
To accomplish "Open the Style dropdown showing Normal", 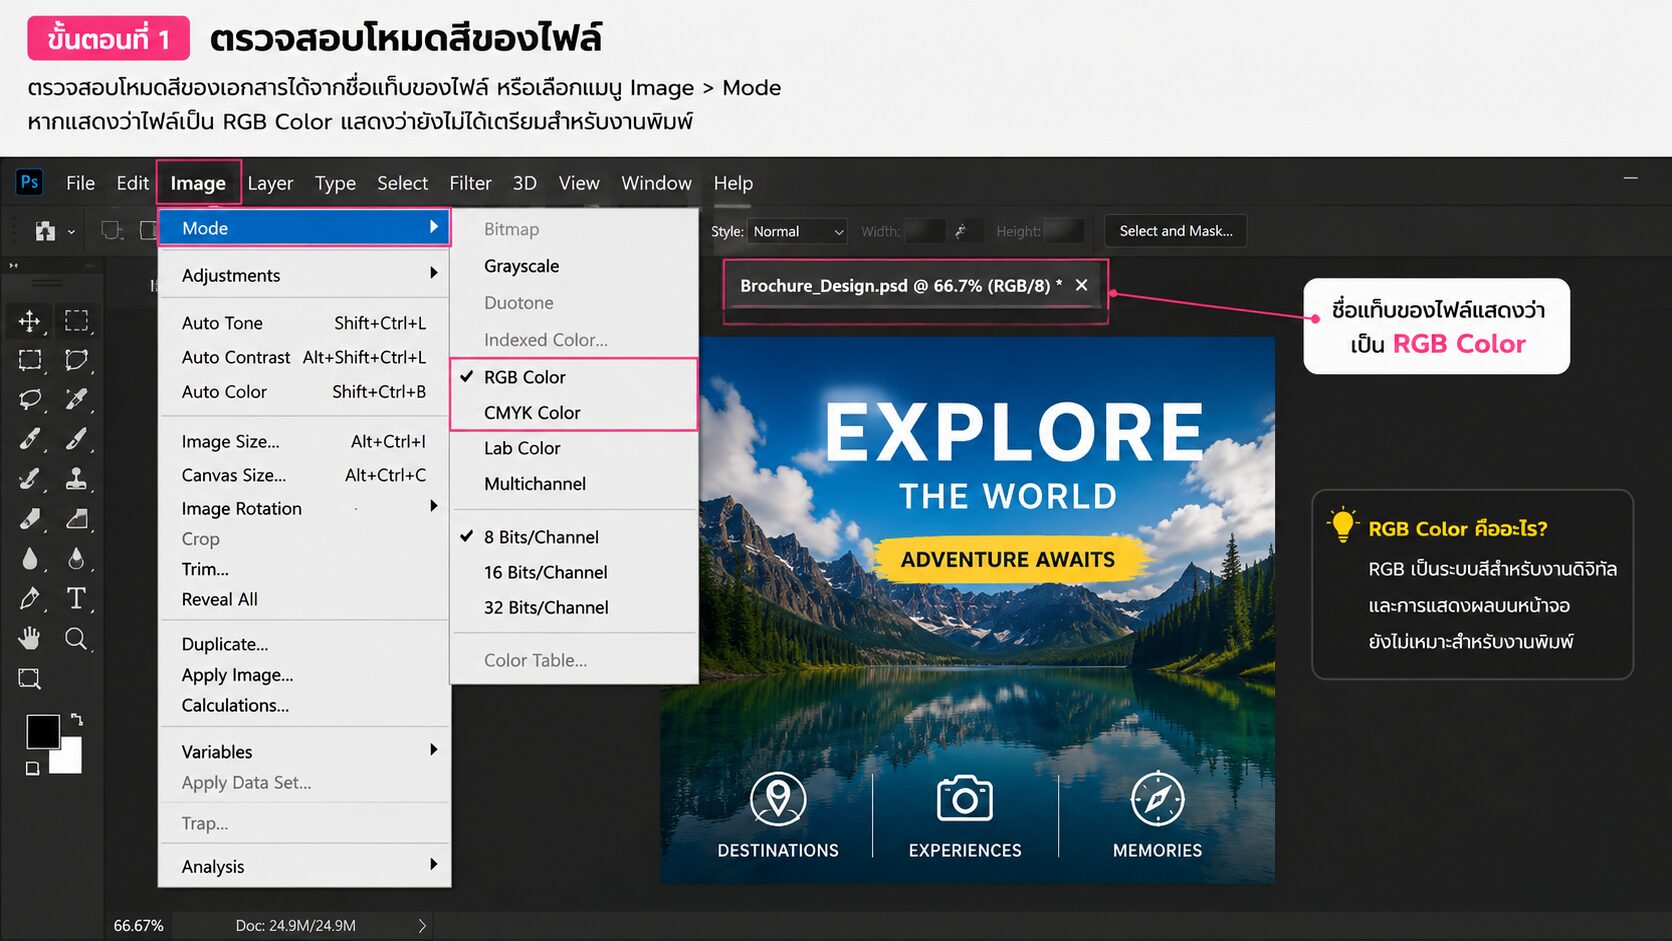I will (x=798, y=231).
